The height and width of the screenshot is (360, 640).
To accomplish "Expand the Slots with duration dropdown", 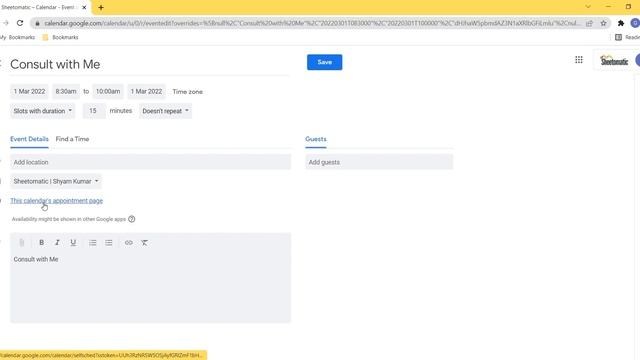I will [42, 111].
